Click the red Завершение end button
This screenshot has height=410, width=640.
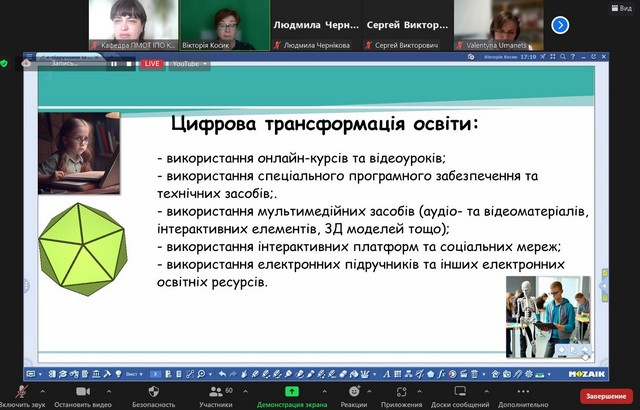coord(606,396)
